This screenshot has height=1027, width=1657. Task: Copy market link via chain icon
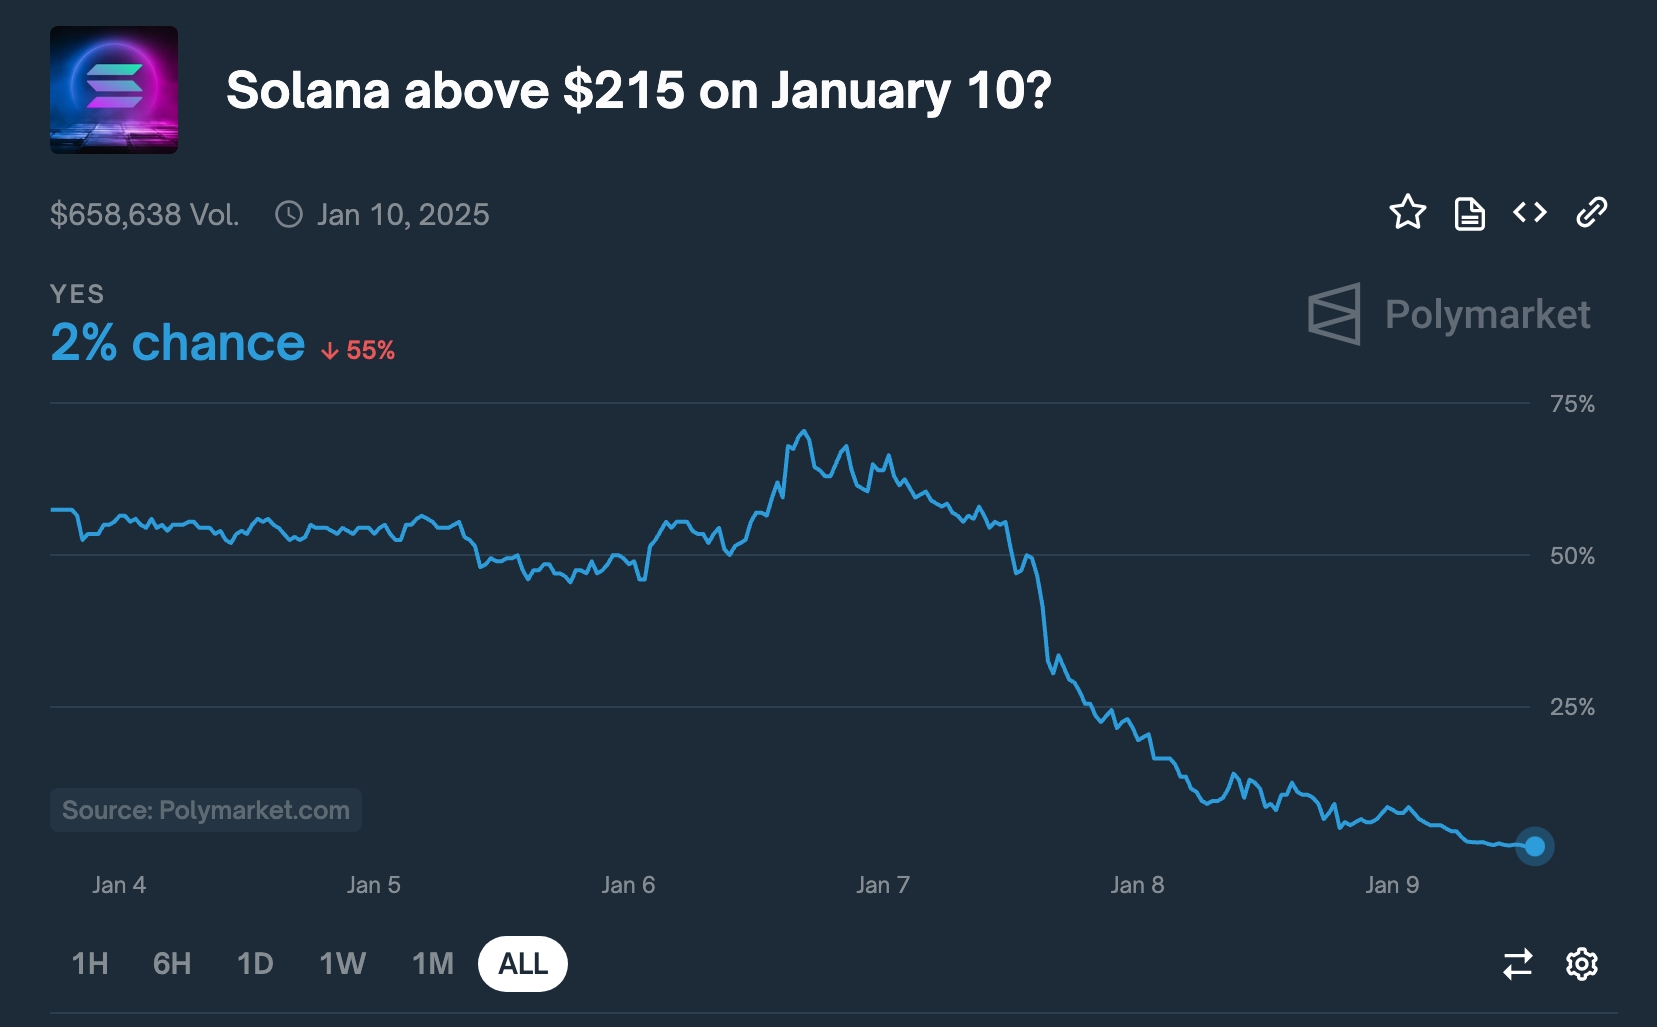click(x=1591, y=212)
